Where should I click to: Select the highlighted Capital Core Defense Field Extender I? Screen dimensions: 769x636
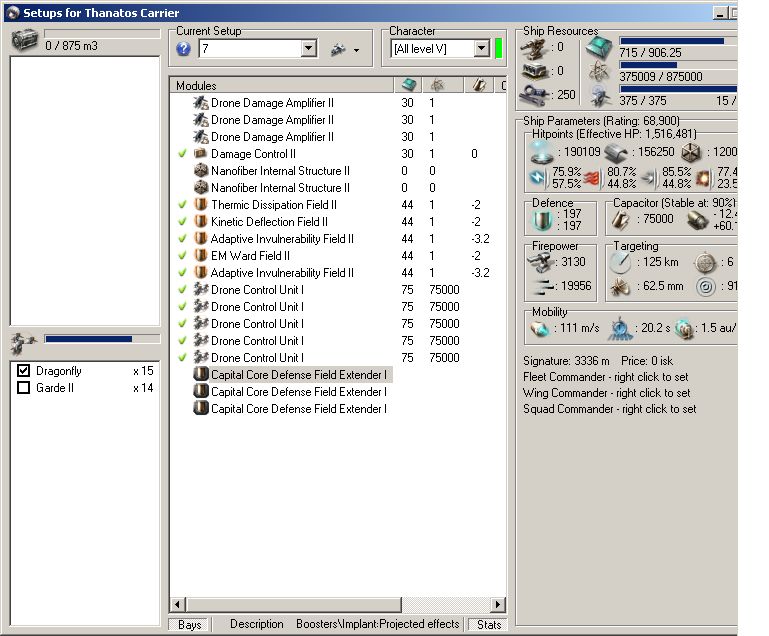(299, 375)
